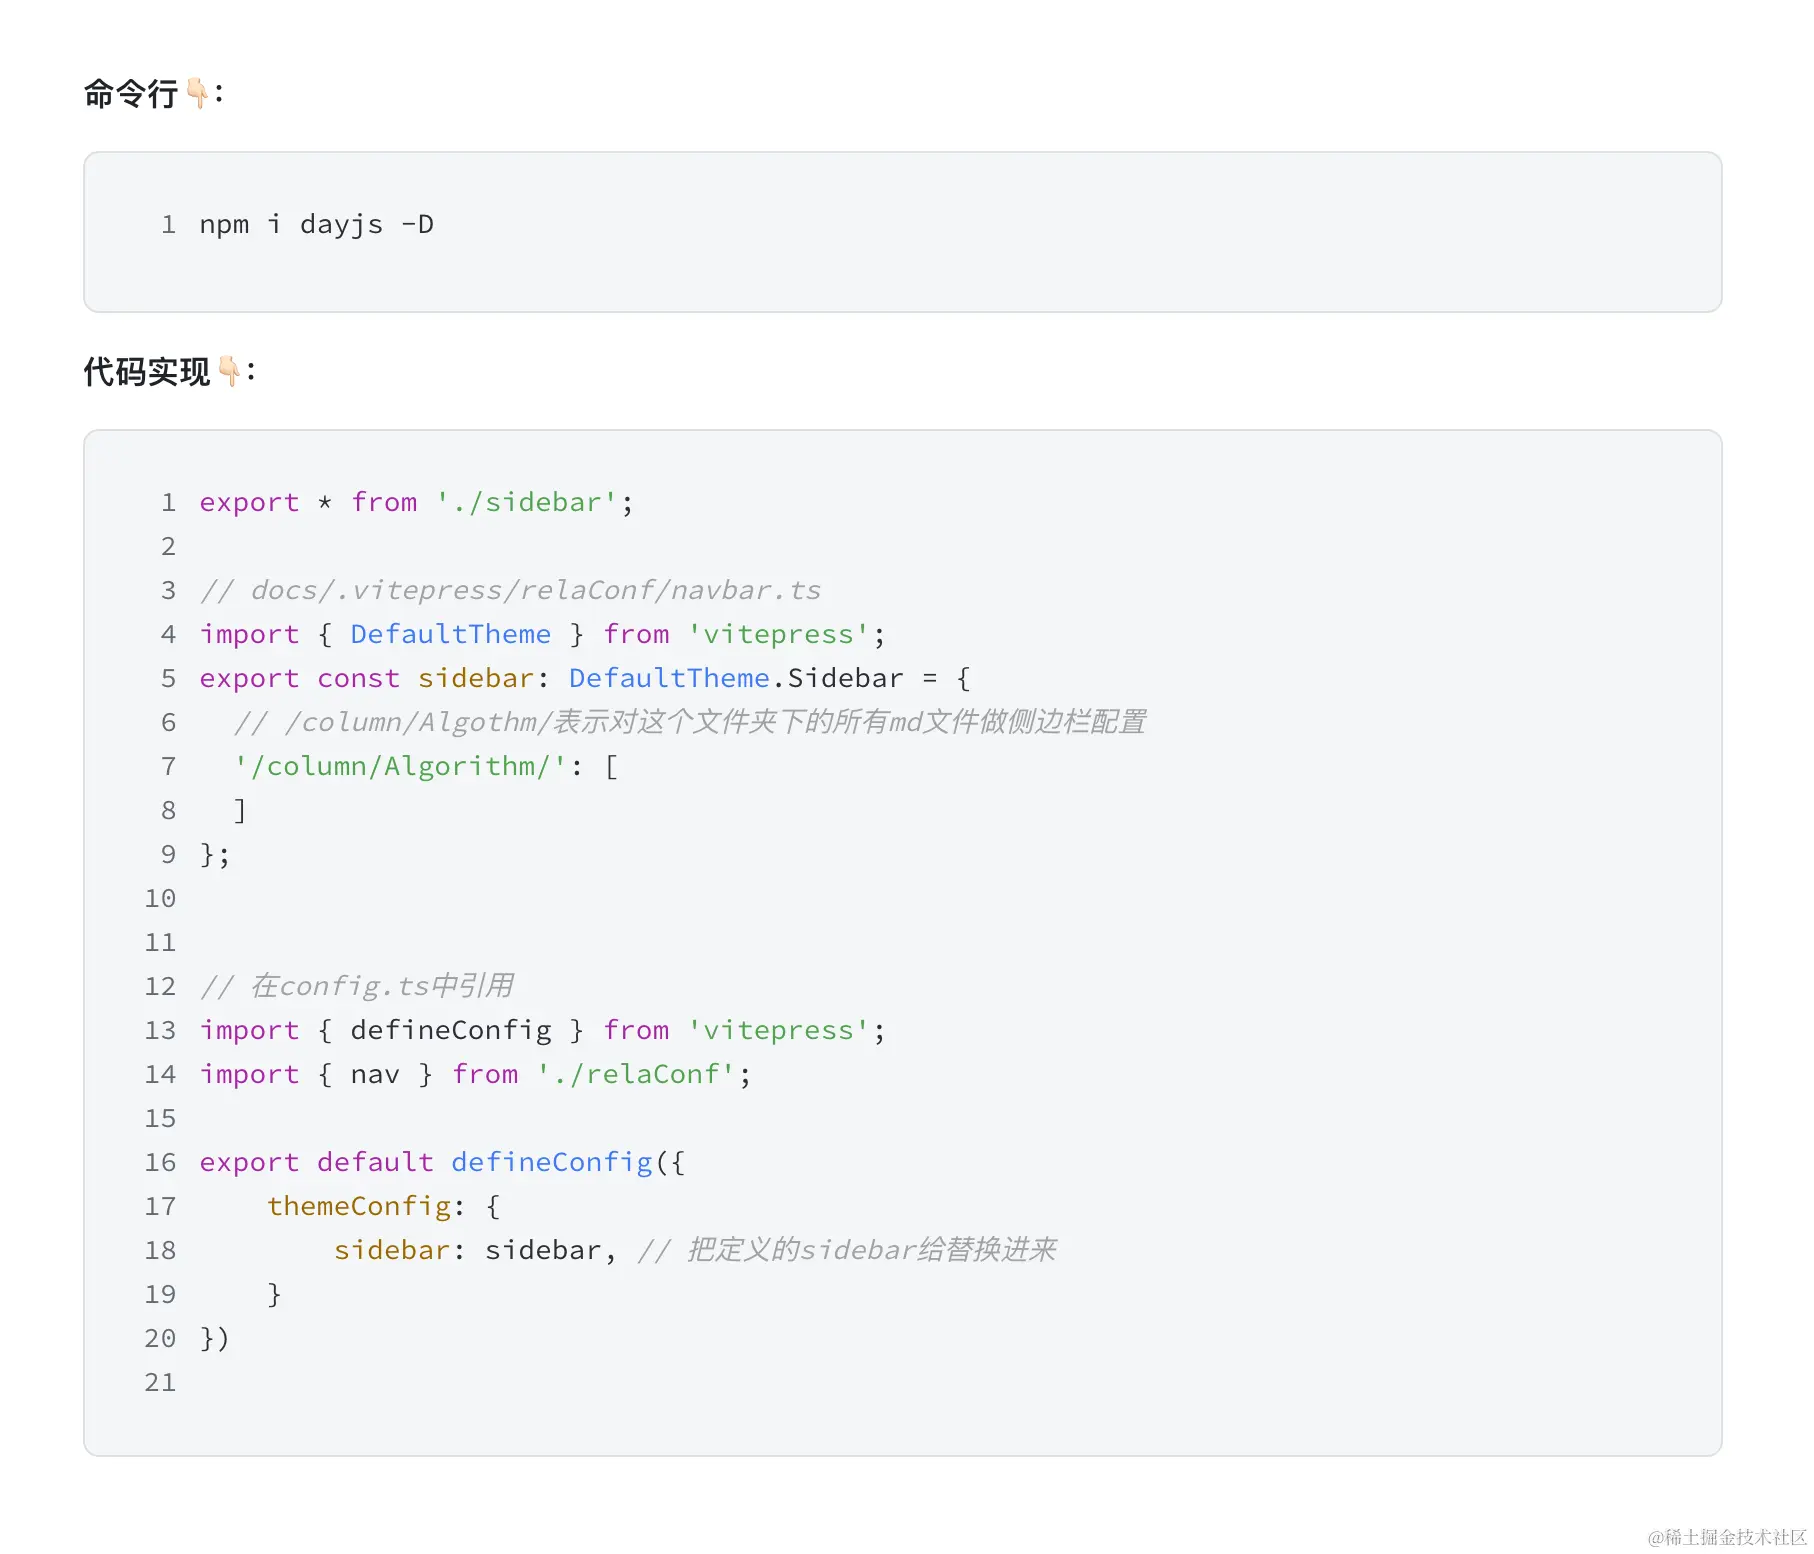
Task: Click the line 'export const sidebar: DefaultTheme.Sidebar'
Action: coord(585,678)
